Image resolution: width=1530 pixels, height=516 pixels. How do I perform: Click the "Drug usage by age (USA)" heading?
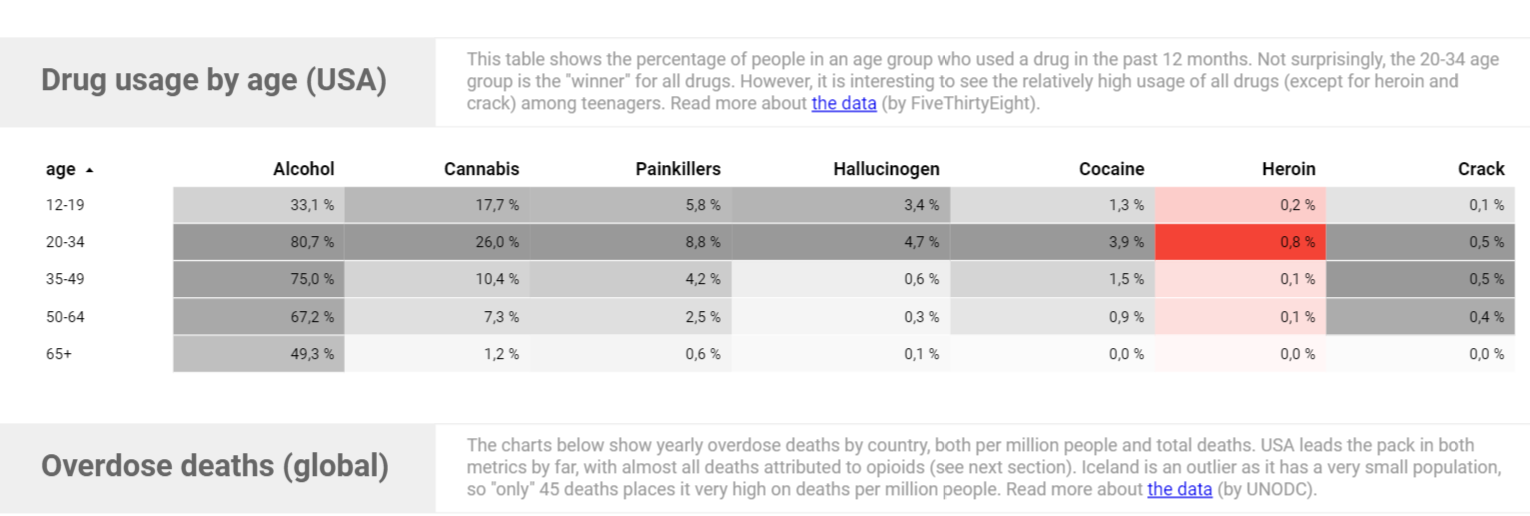[x=214, y=80]
